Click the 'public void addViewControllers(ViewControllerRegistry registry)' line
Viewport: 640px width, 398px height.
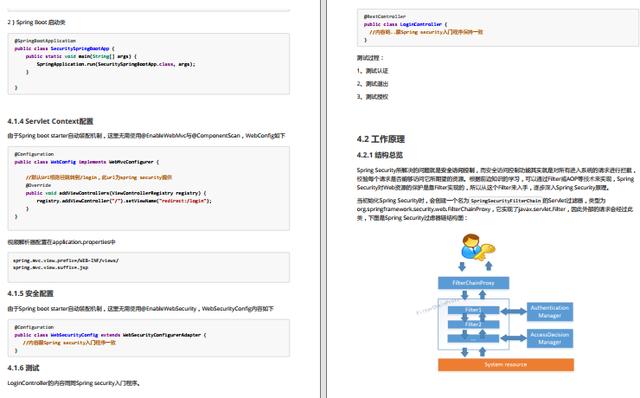pyautogui.click(x=116, y=193)
